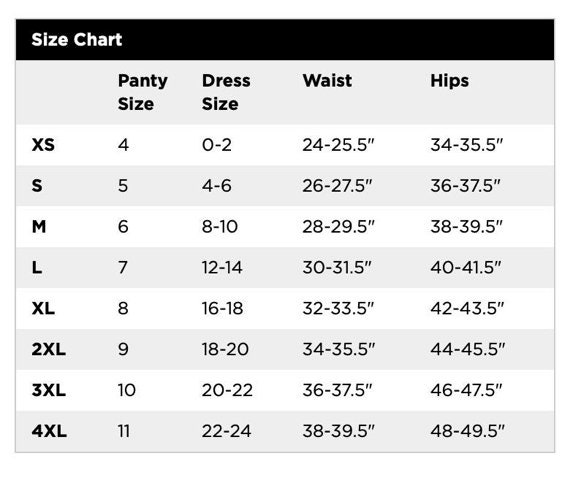579x480 pixels.
Task: Click the Waist column header
Action: [327, 80]
